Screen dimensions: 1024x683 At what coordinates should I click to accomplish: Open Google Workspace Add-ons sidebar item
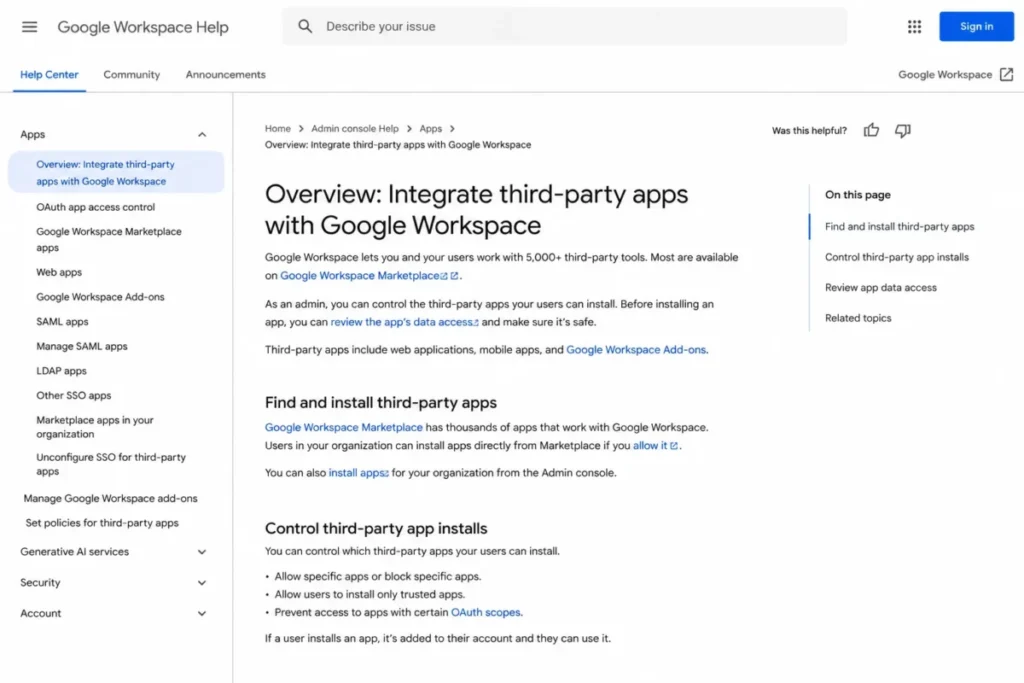100,297
